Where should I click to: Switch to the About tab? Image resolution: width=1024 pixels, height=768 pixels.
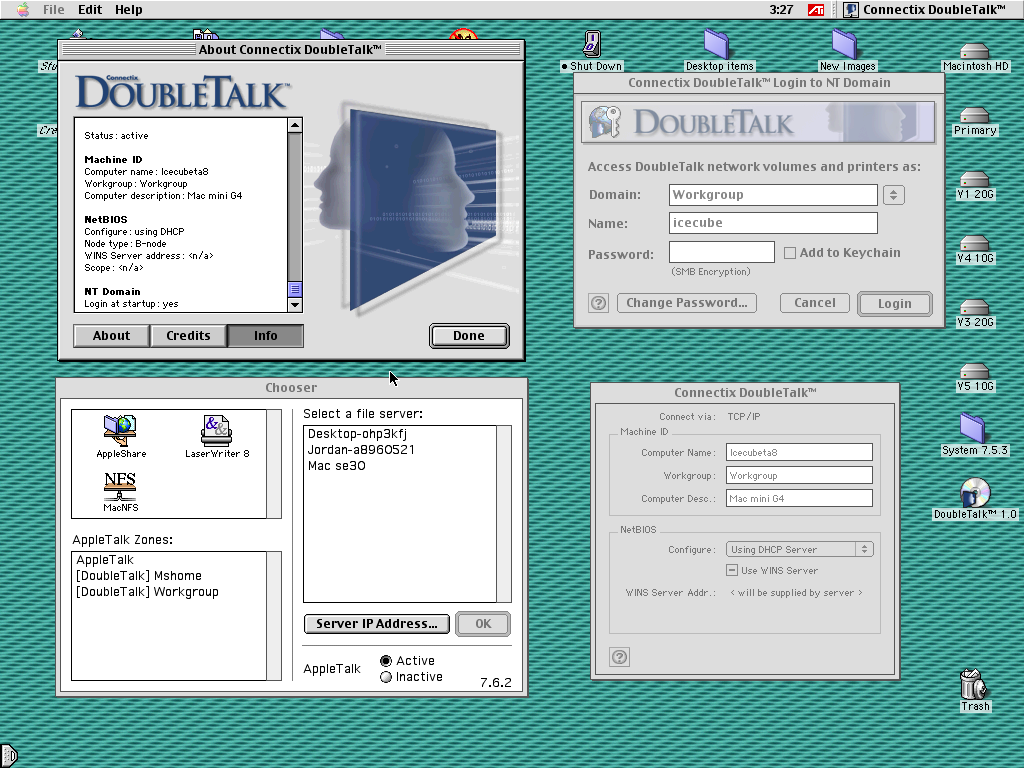[112, 336]
